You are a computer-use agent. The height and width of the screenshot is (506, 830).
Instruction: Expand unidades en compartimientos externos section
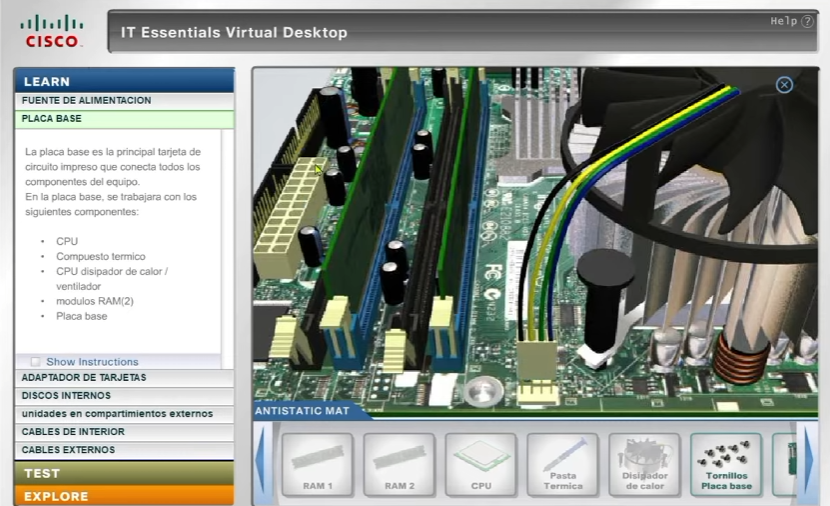tap(124, 414)
